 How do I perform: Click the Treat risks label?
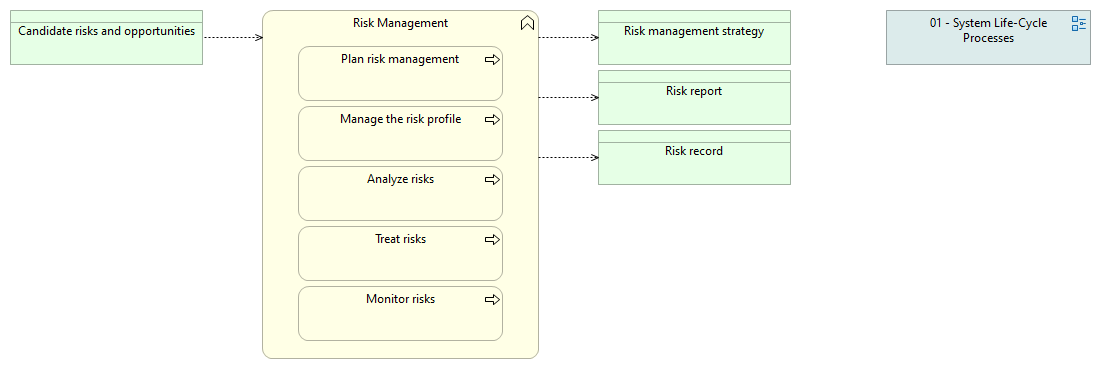tap(400, 239)
